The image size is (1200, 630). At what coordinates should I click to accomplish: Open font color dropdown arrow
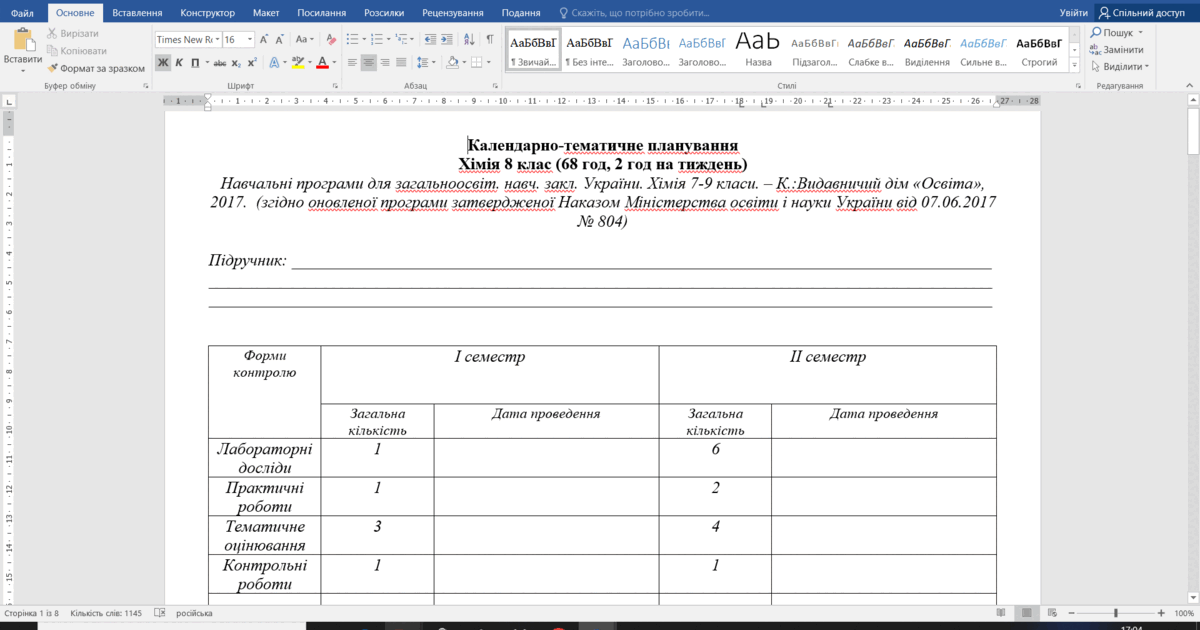tap(333, 62)
